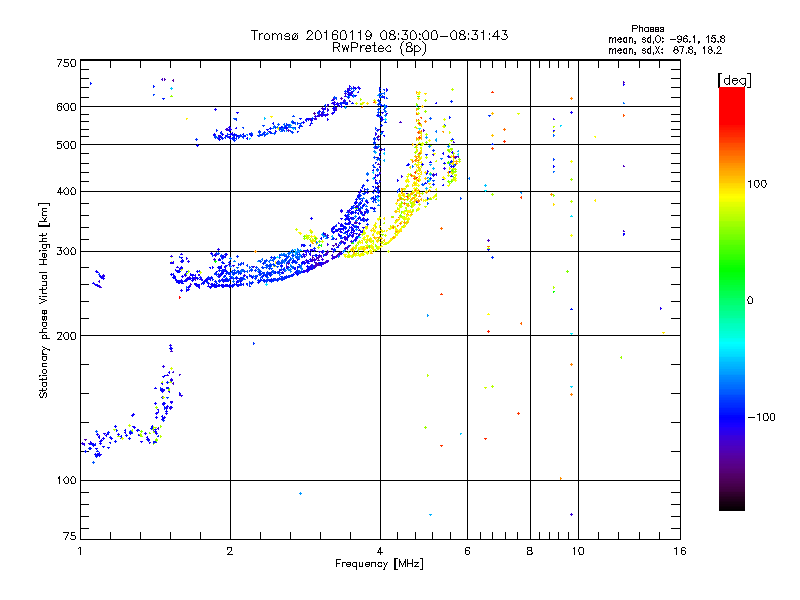Click the "[deg]" color bar unit label
Image resolution: width=800 pixels, height=600 pixels.
click(x=734, y=80)
